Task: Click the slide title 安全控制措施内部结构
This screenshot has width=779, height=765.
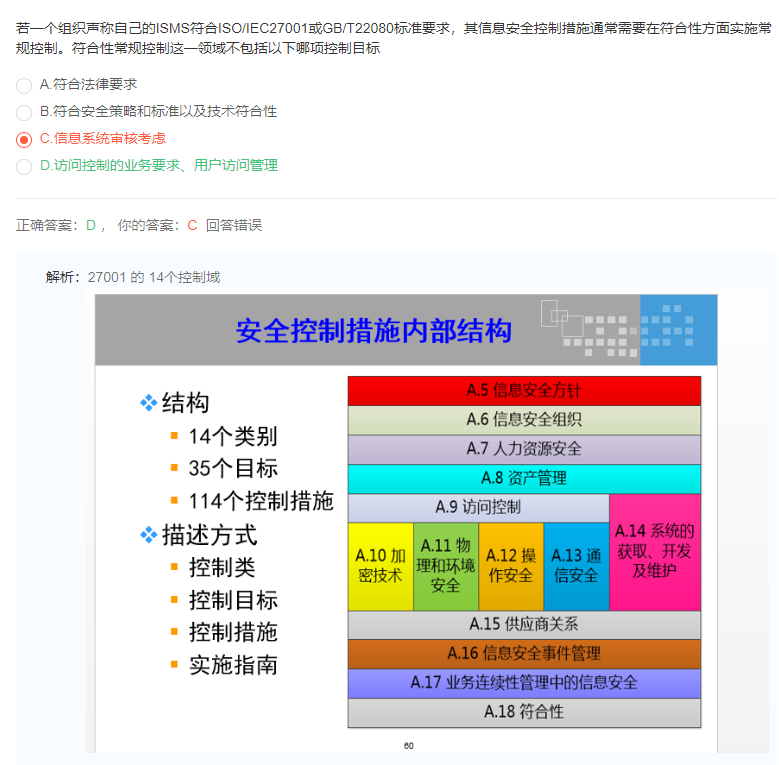Action: click(373, 331)
